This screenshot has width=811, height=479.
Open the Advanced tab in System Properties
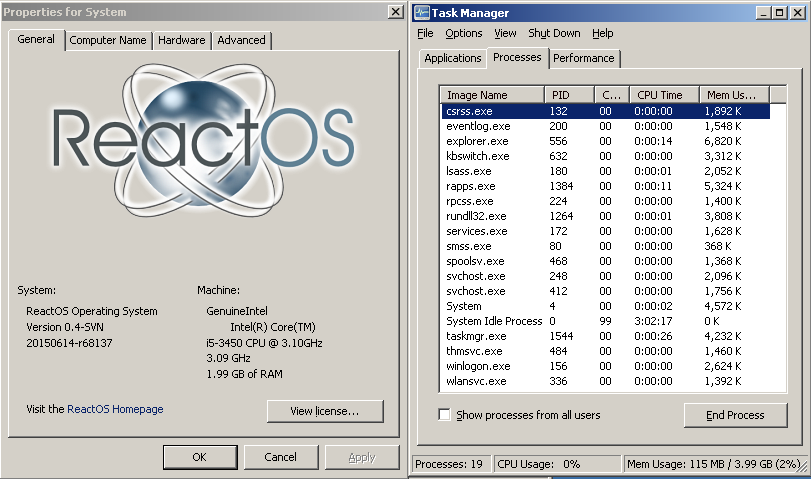click(x=241, y=40)
